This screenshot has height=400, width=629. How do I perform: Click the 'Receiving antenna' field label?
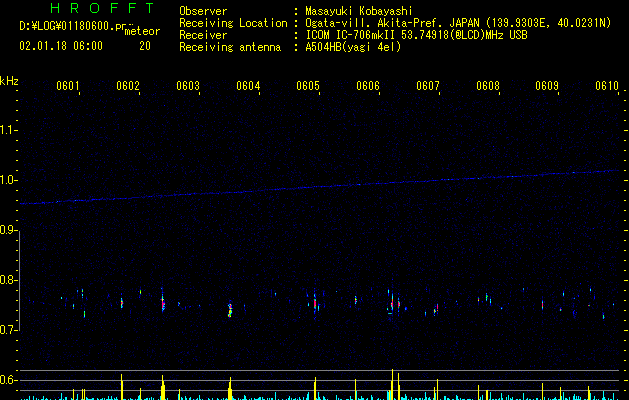[230, 47]
